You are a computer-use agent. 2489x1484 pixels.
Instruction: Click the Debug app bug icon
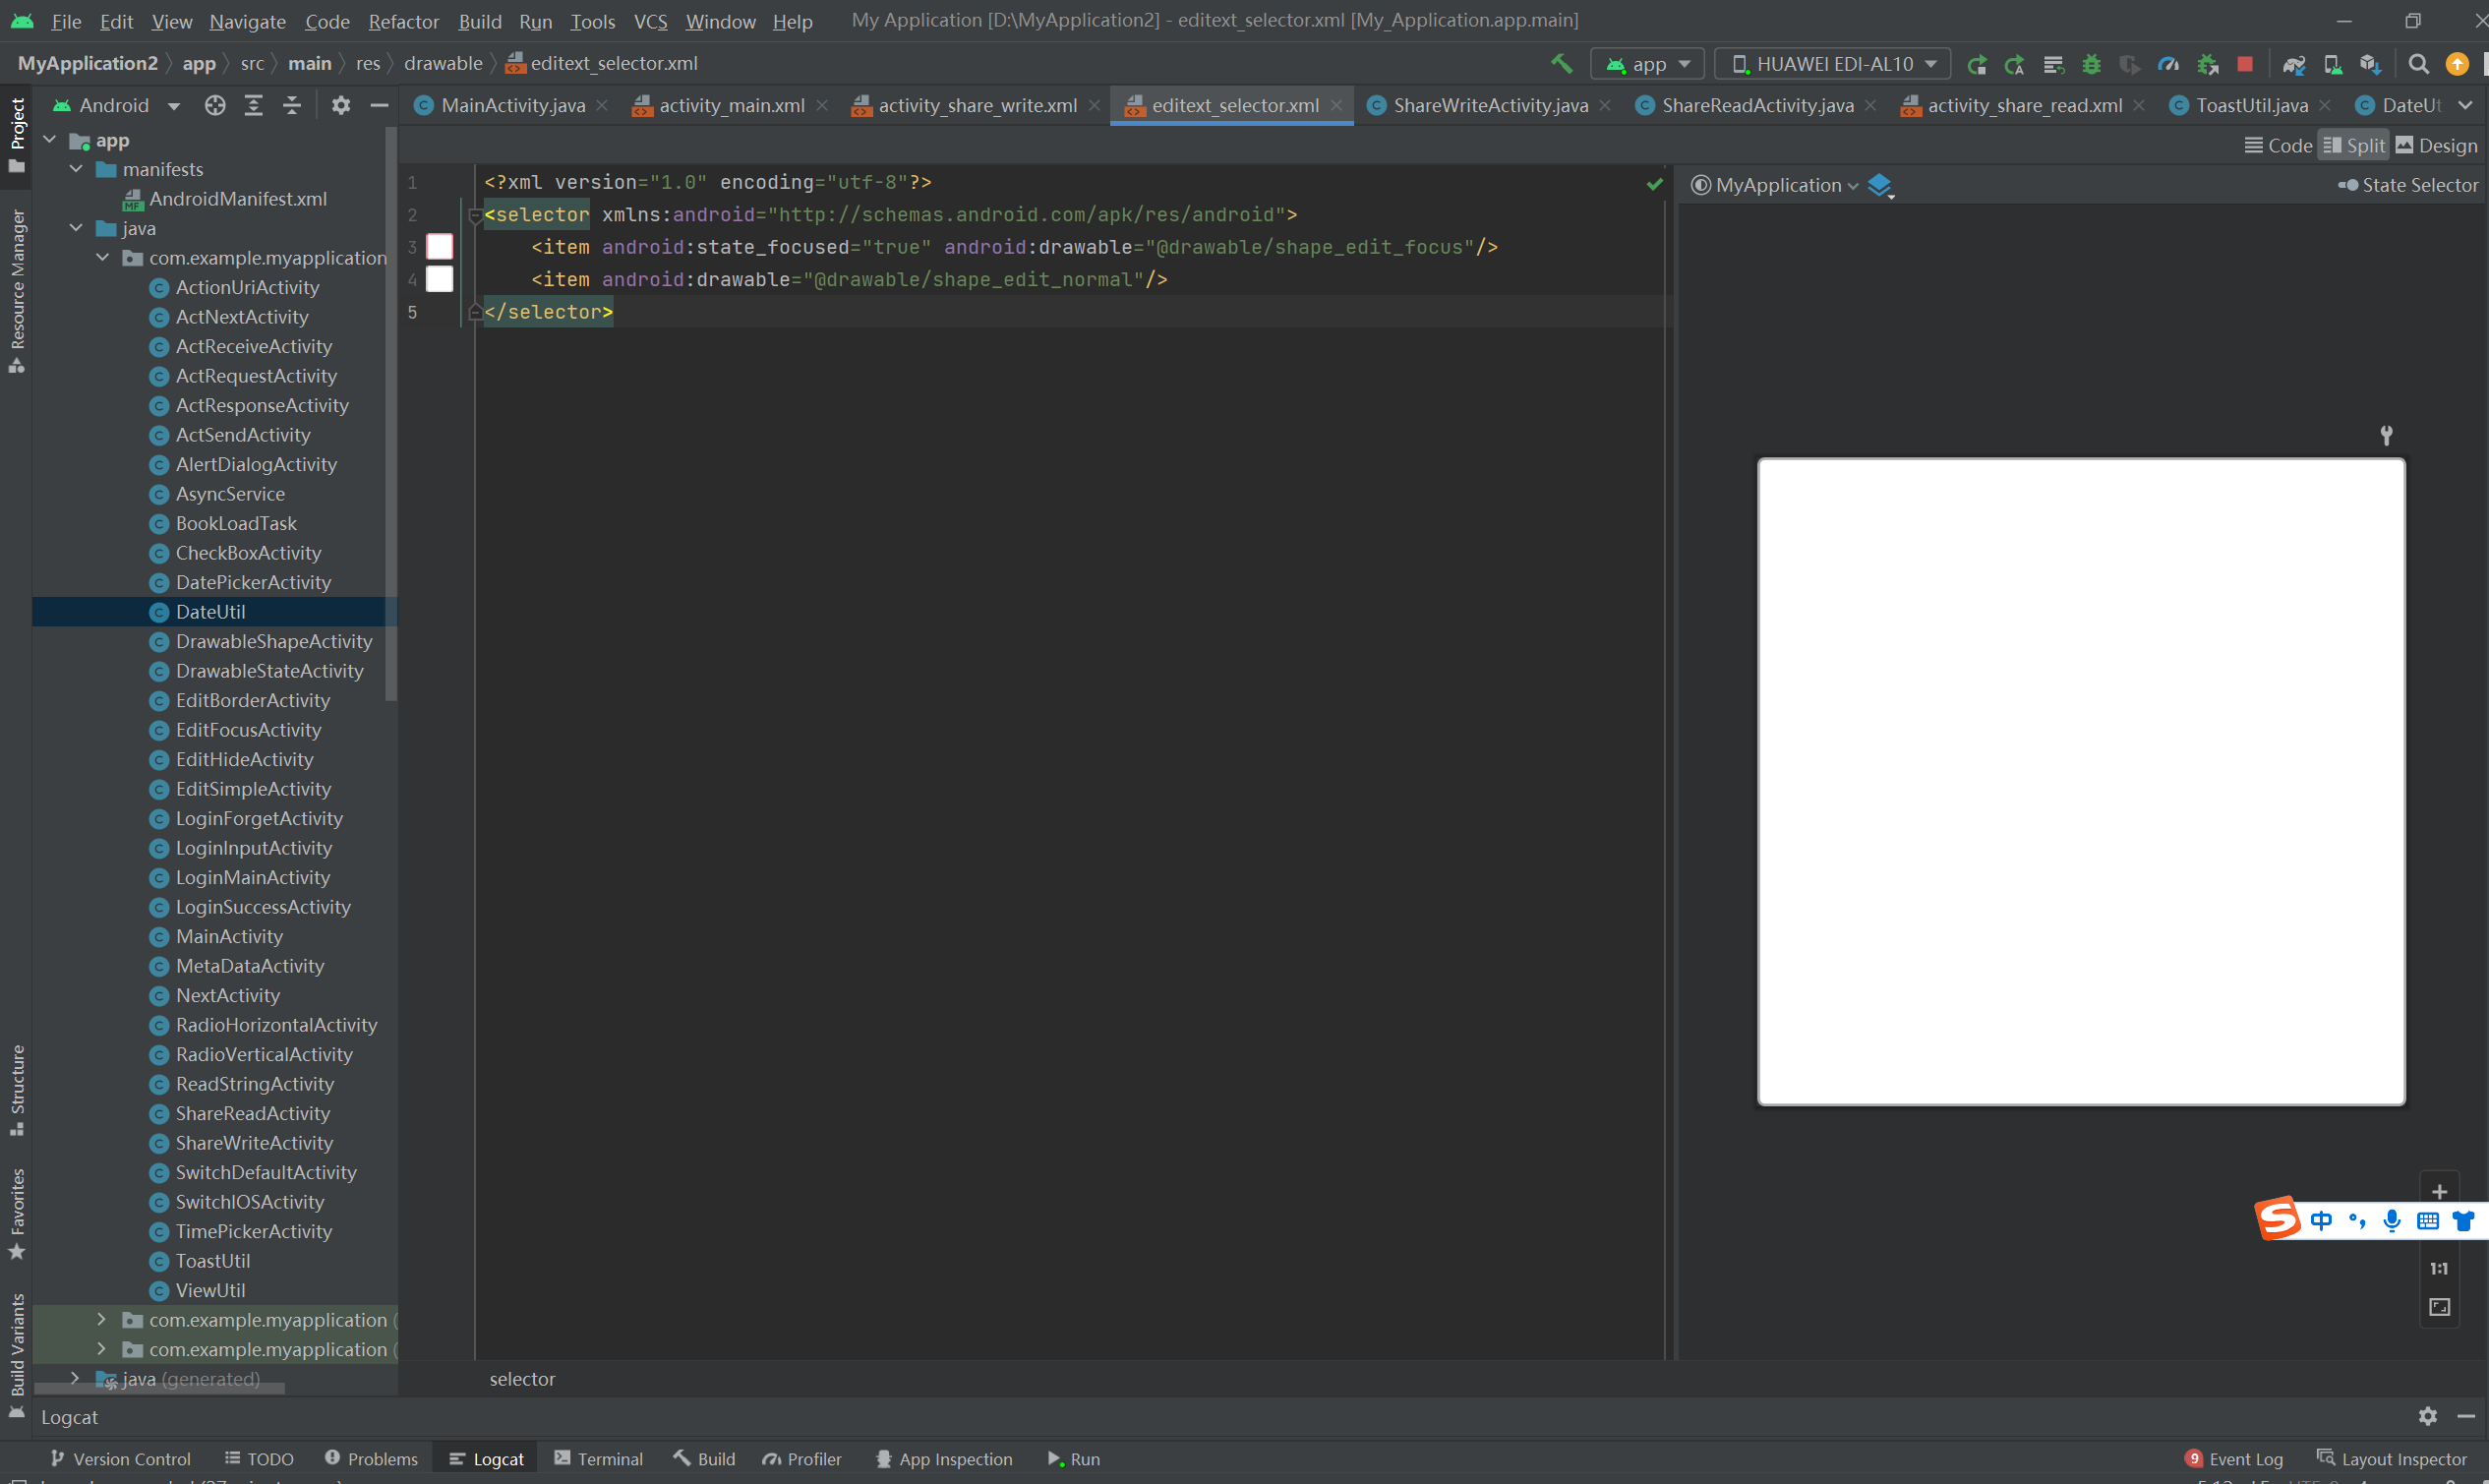tap(2091, 64)
